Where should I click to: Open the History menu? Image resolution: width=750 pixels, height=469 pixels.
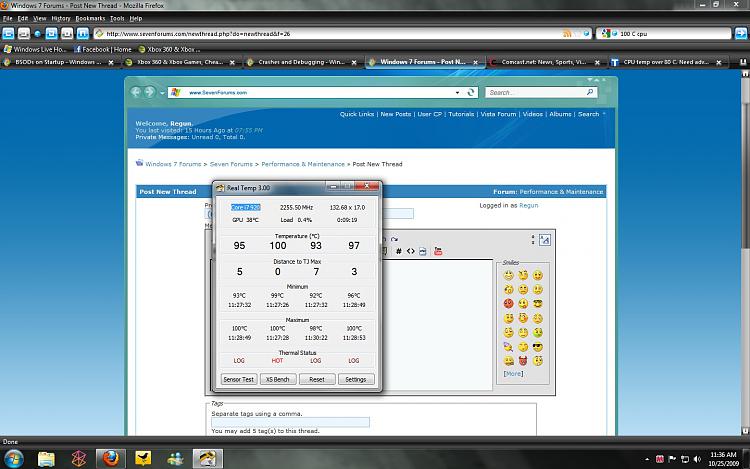coord(61,19)
